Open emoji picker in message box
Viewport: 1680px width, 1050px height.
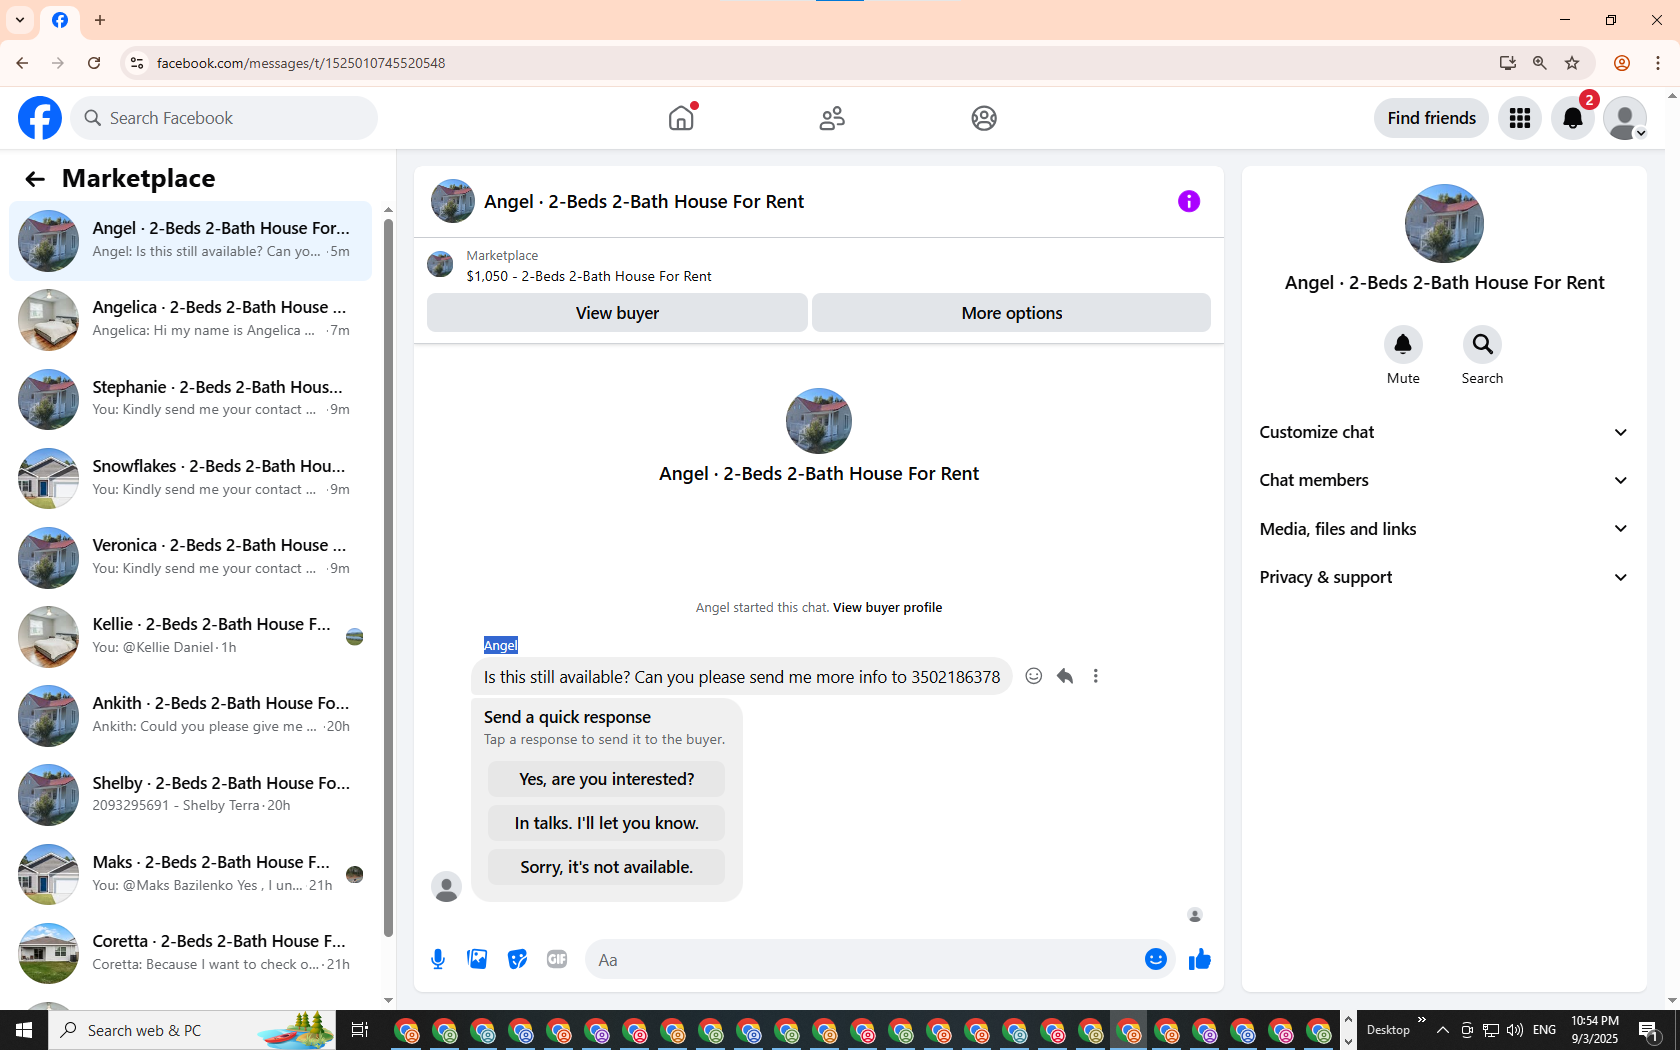pyautogui.click(x=1156, y=960)
